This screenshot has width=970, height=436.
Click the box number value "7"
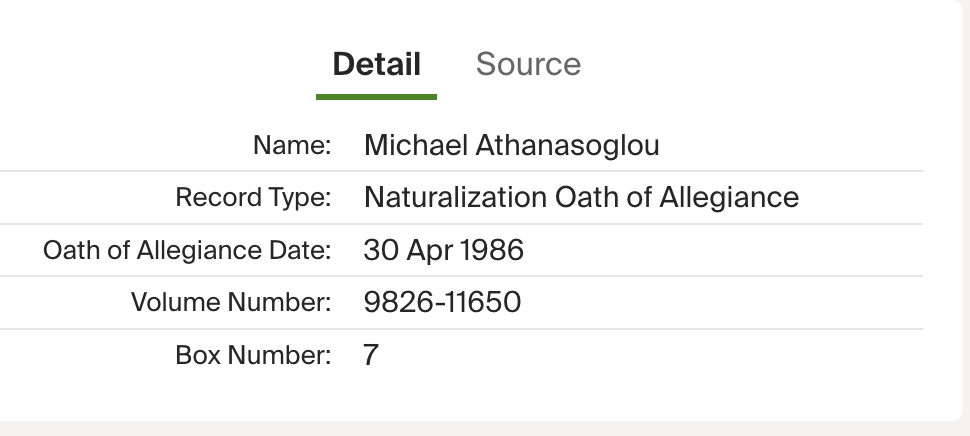(371, 355)
